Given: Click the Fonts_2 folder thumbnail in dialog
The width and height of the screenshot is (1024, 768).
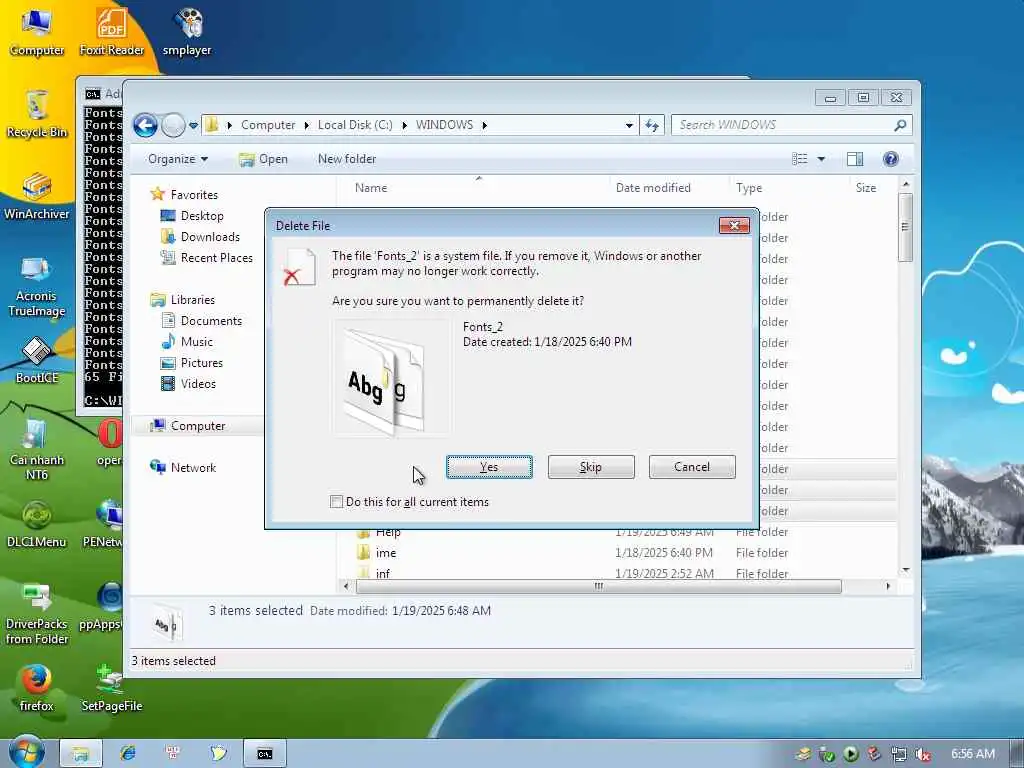Looking at the screenshot, I should click(x=391, y=377).
